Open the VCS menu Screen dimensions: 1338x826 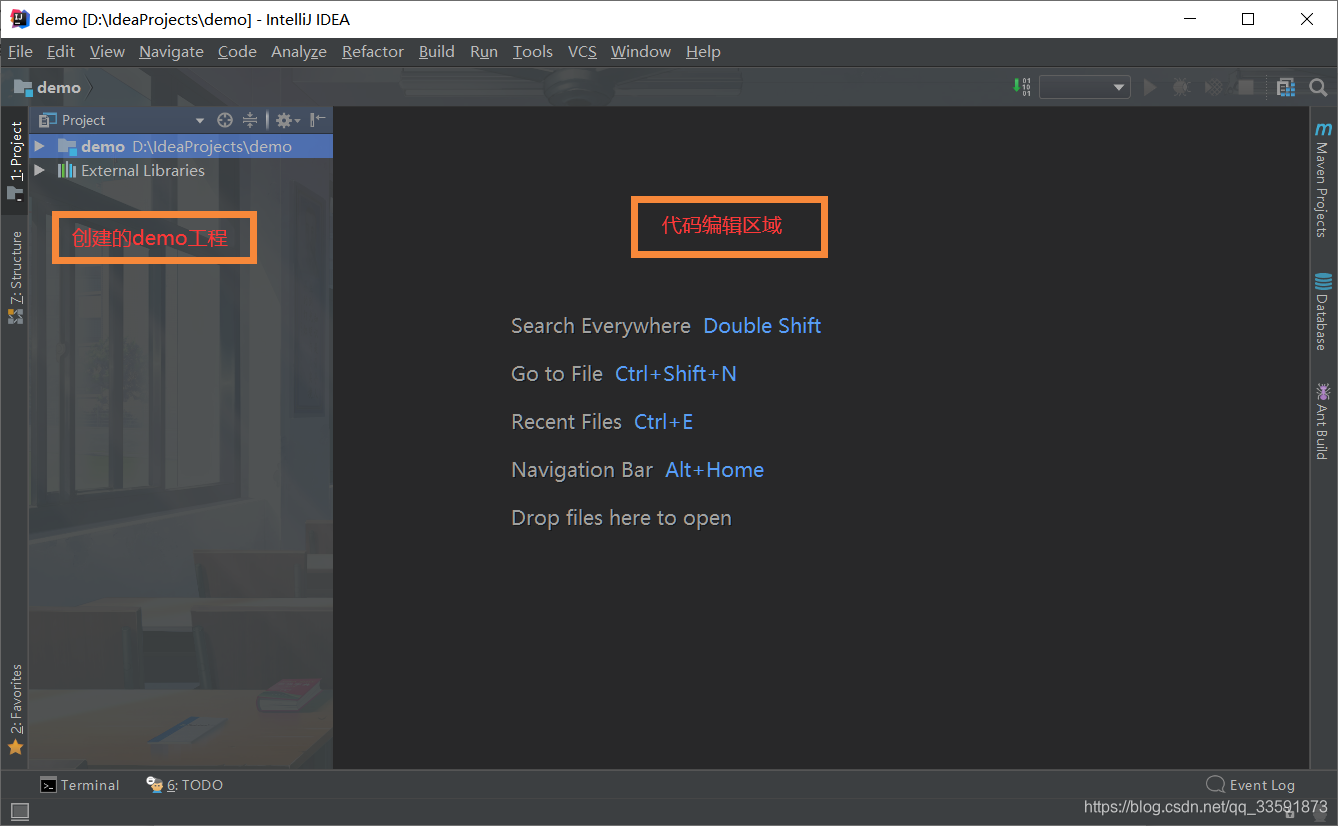(x=582, y=52)
